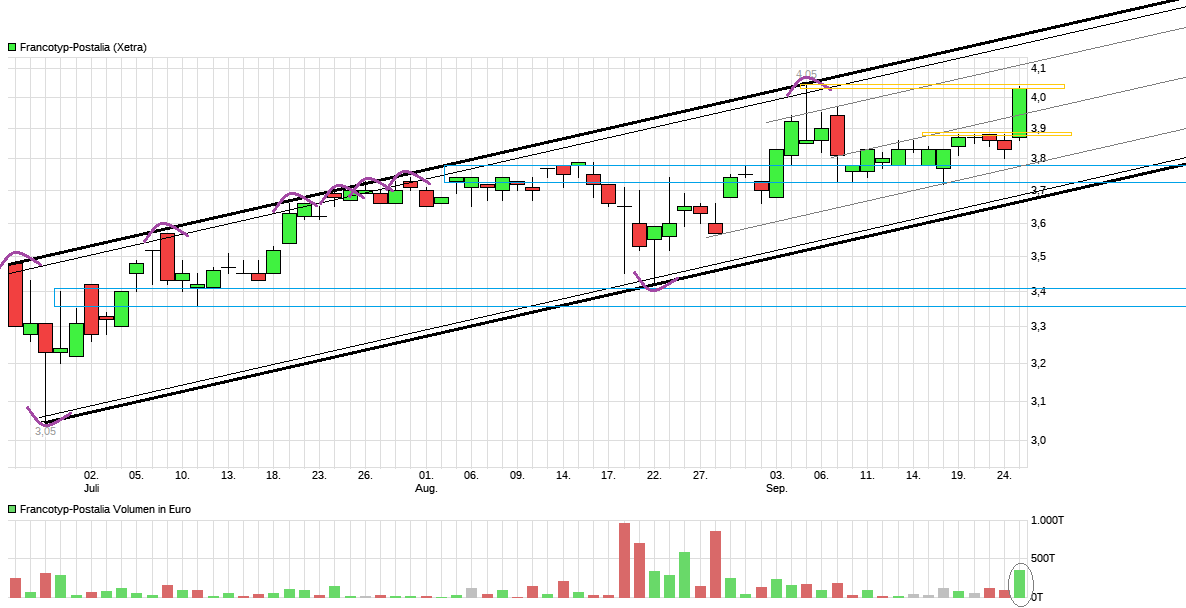Screen dimensions: 1186x608
Task: Click the 26. date axis label
Action: (365, 476)
